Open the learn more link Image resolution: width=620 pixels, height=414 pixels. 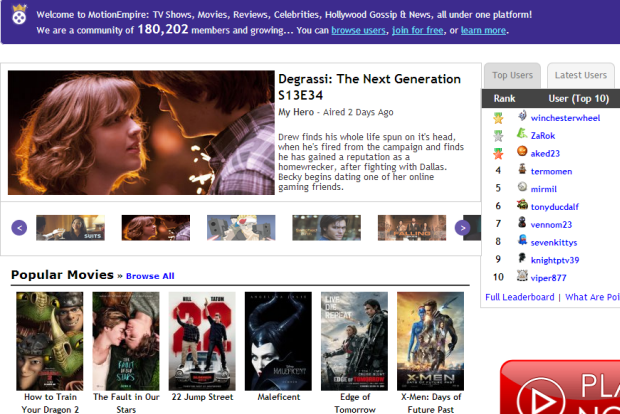483,30
